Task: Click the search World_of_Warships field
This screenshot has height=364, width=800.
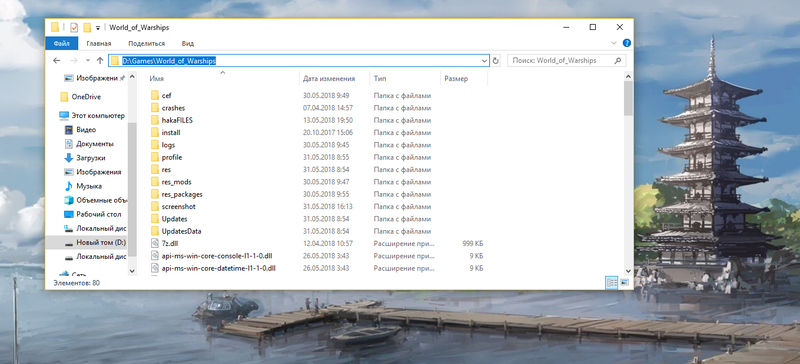Action: 566,61
